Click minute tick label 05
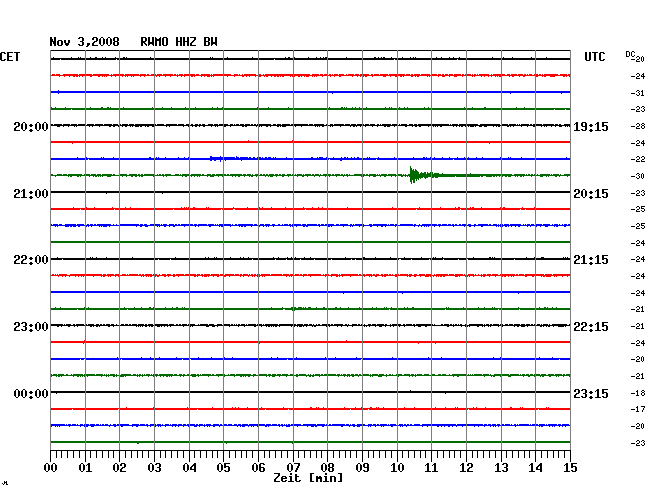This screenshot has height=494, width=650. (223, 467)
